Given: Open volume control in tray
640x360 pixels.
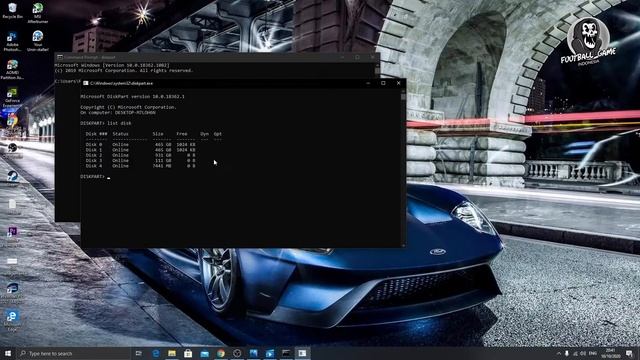Looking at the screenshot, I should point(583,353).
